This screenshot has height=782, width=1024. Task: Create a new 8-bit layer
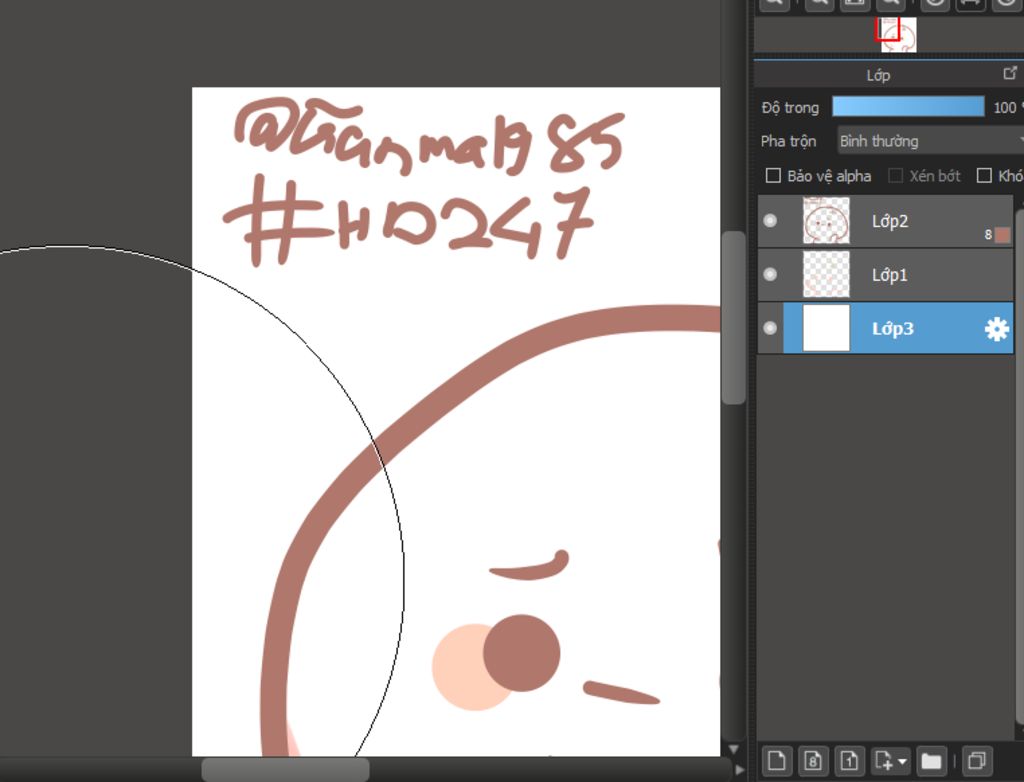(x=813, y=760)
